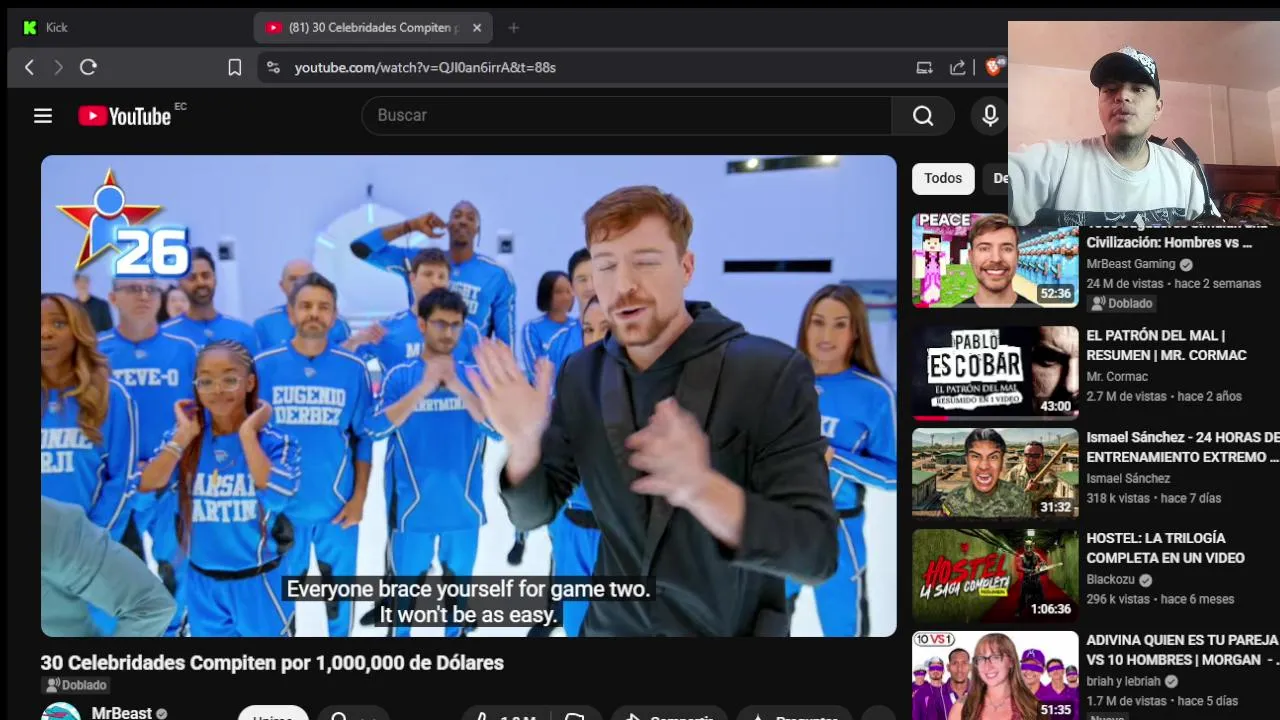Viewport: 1280px width, 720px height.
Task: Open the MrBeast Gaming channel link
Action: pos(1131,264)
